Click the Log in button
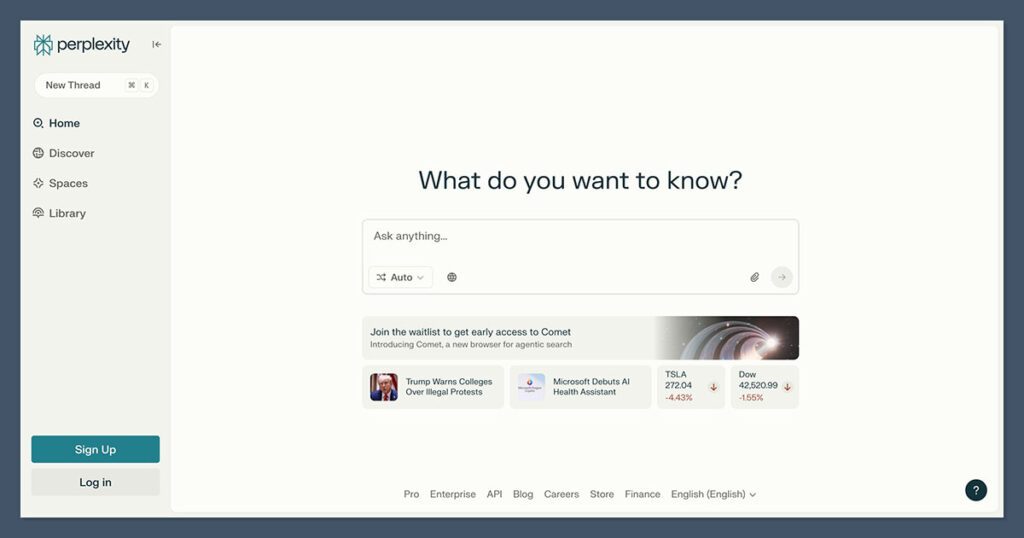This screenshot has width=1024, height=538. [x=95, y=482]
